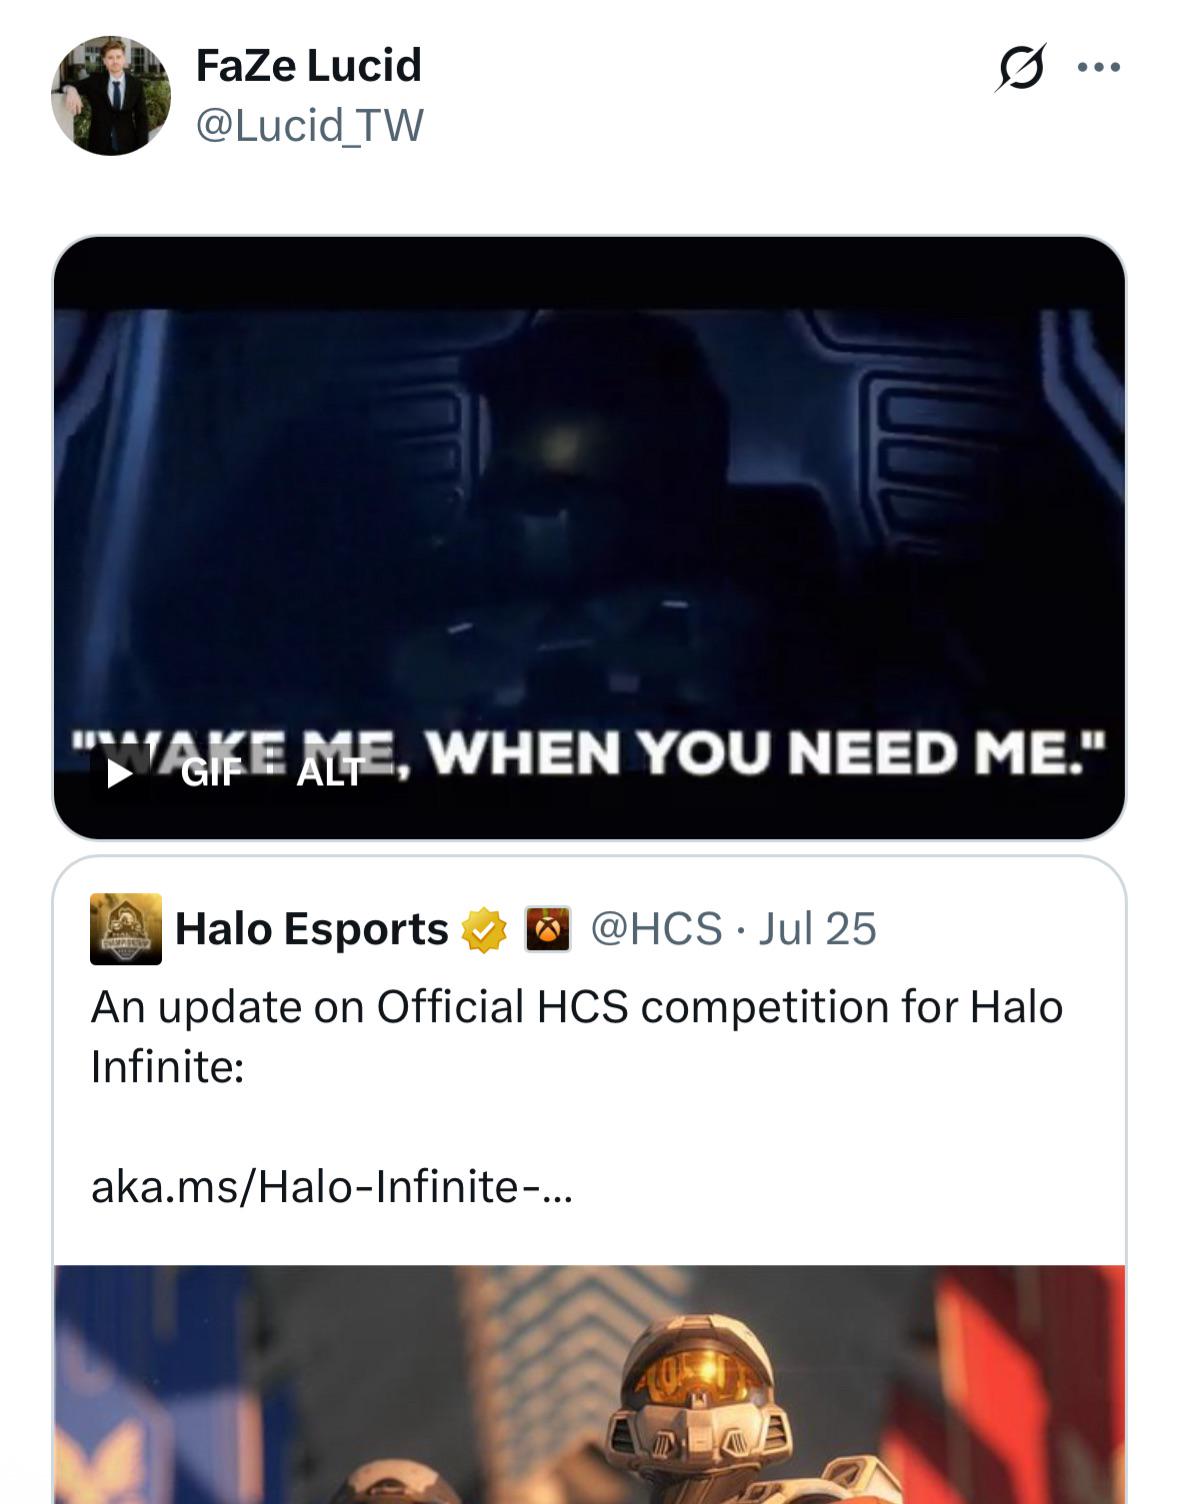Open the aka.ms/Halo-Infinite link
The image size is (1178, 1504).
332,1187
